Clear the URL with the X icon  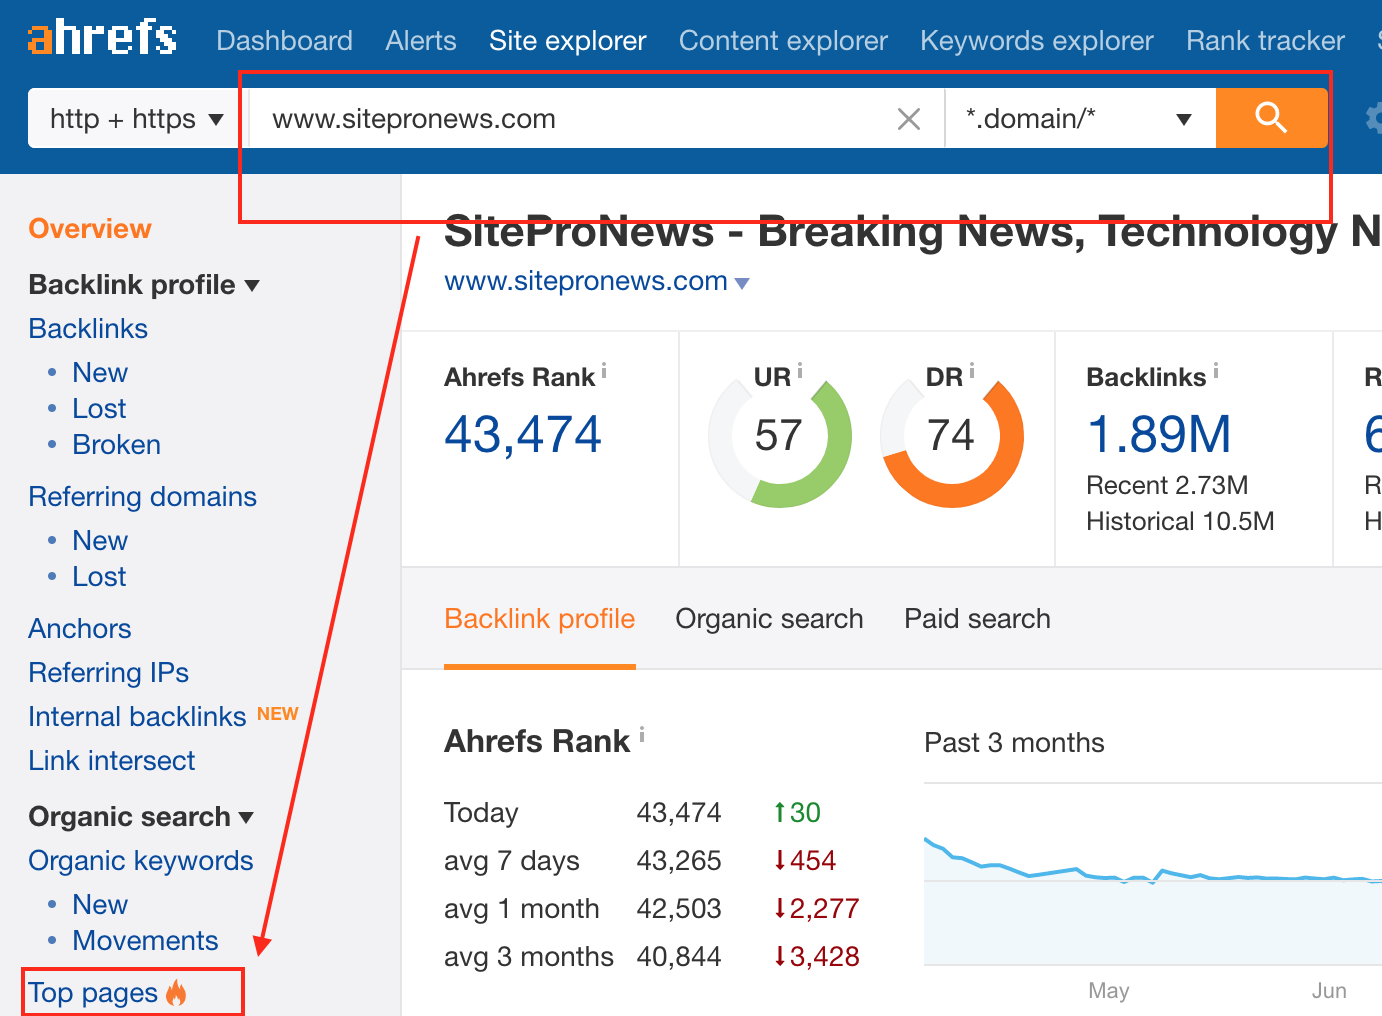pos(909,119)
